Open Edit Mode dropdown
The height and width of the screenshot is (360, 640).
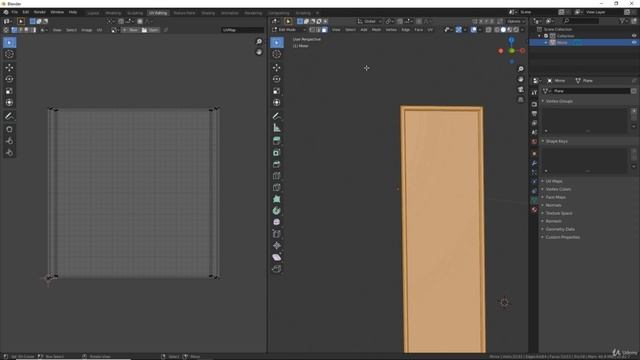tap(289, 30)
